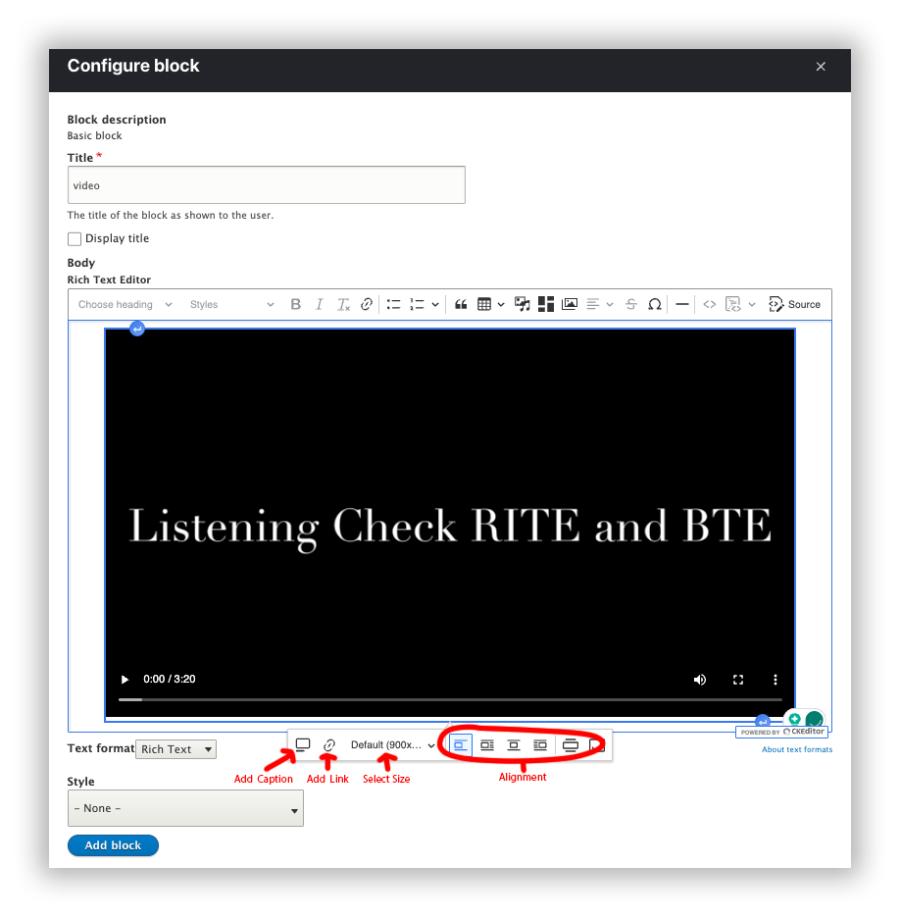This screenshot has height=917, width=900.
Task: Toggle the Display title checkbox
Action: click(74, 239)
